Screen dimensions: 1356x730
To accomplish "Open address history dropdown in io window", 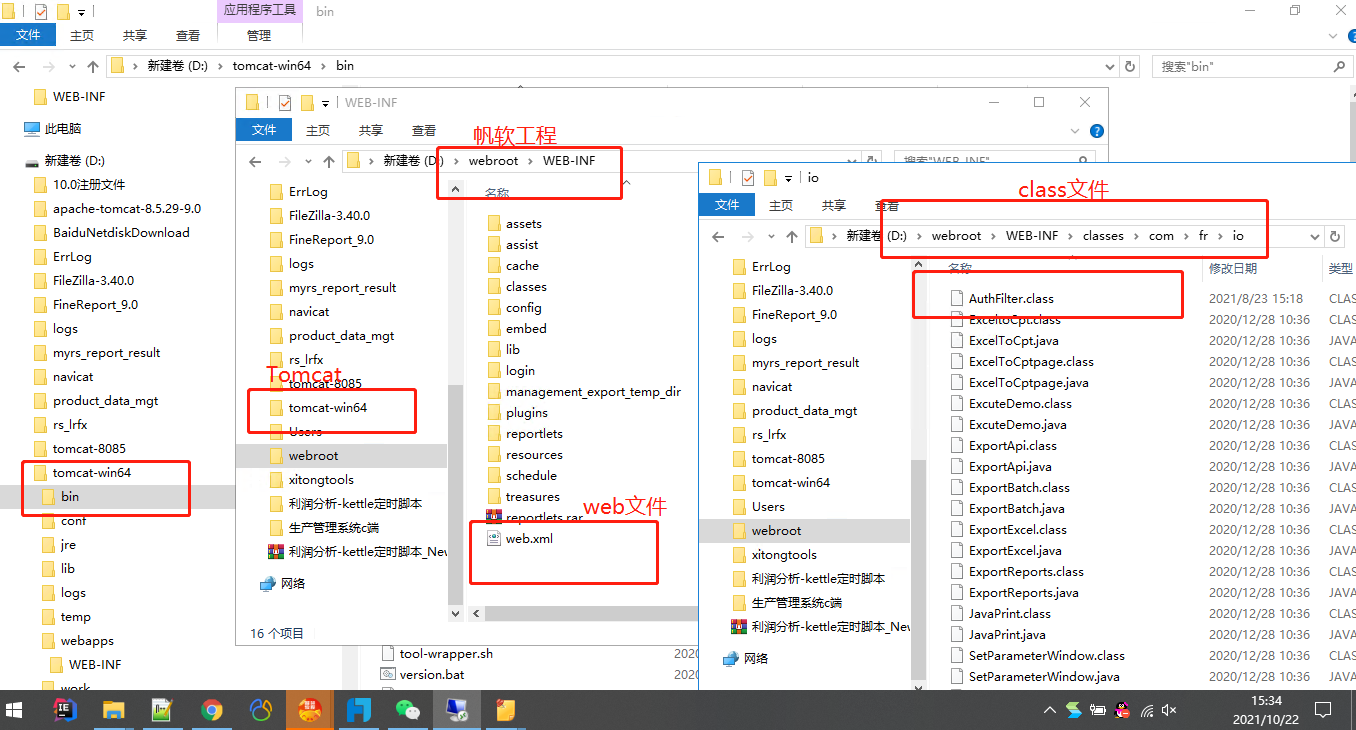I will [1314, 236].
